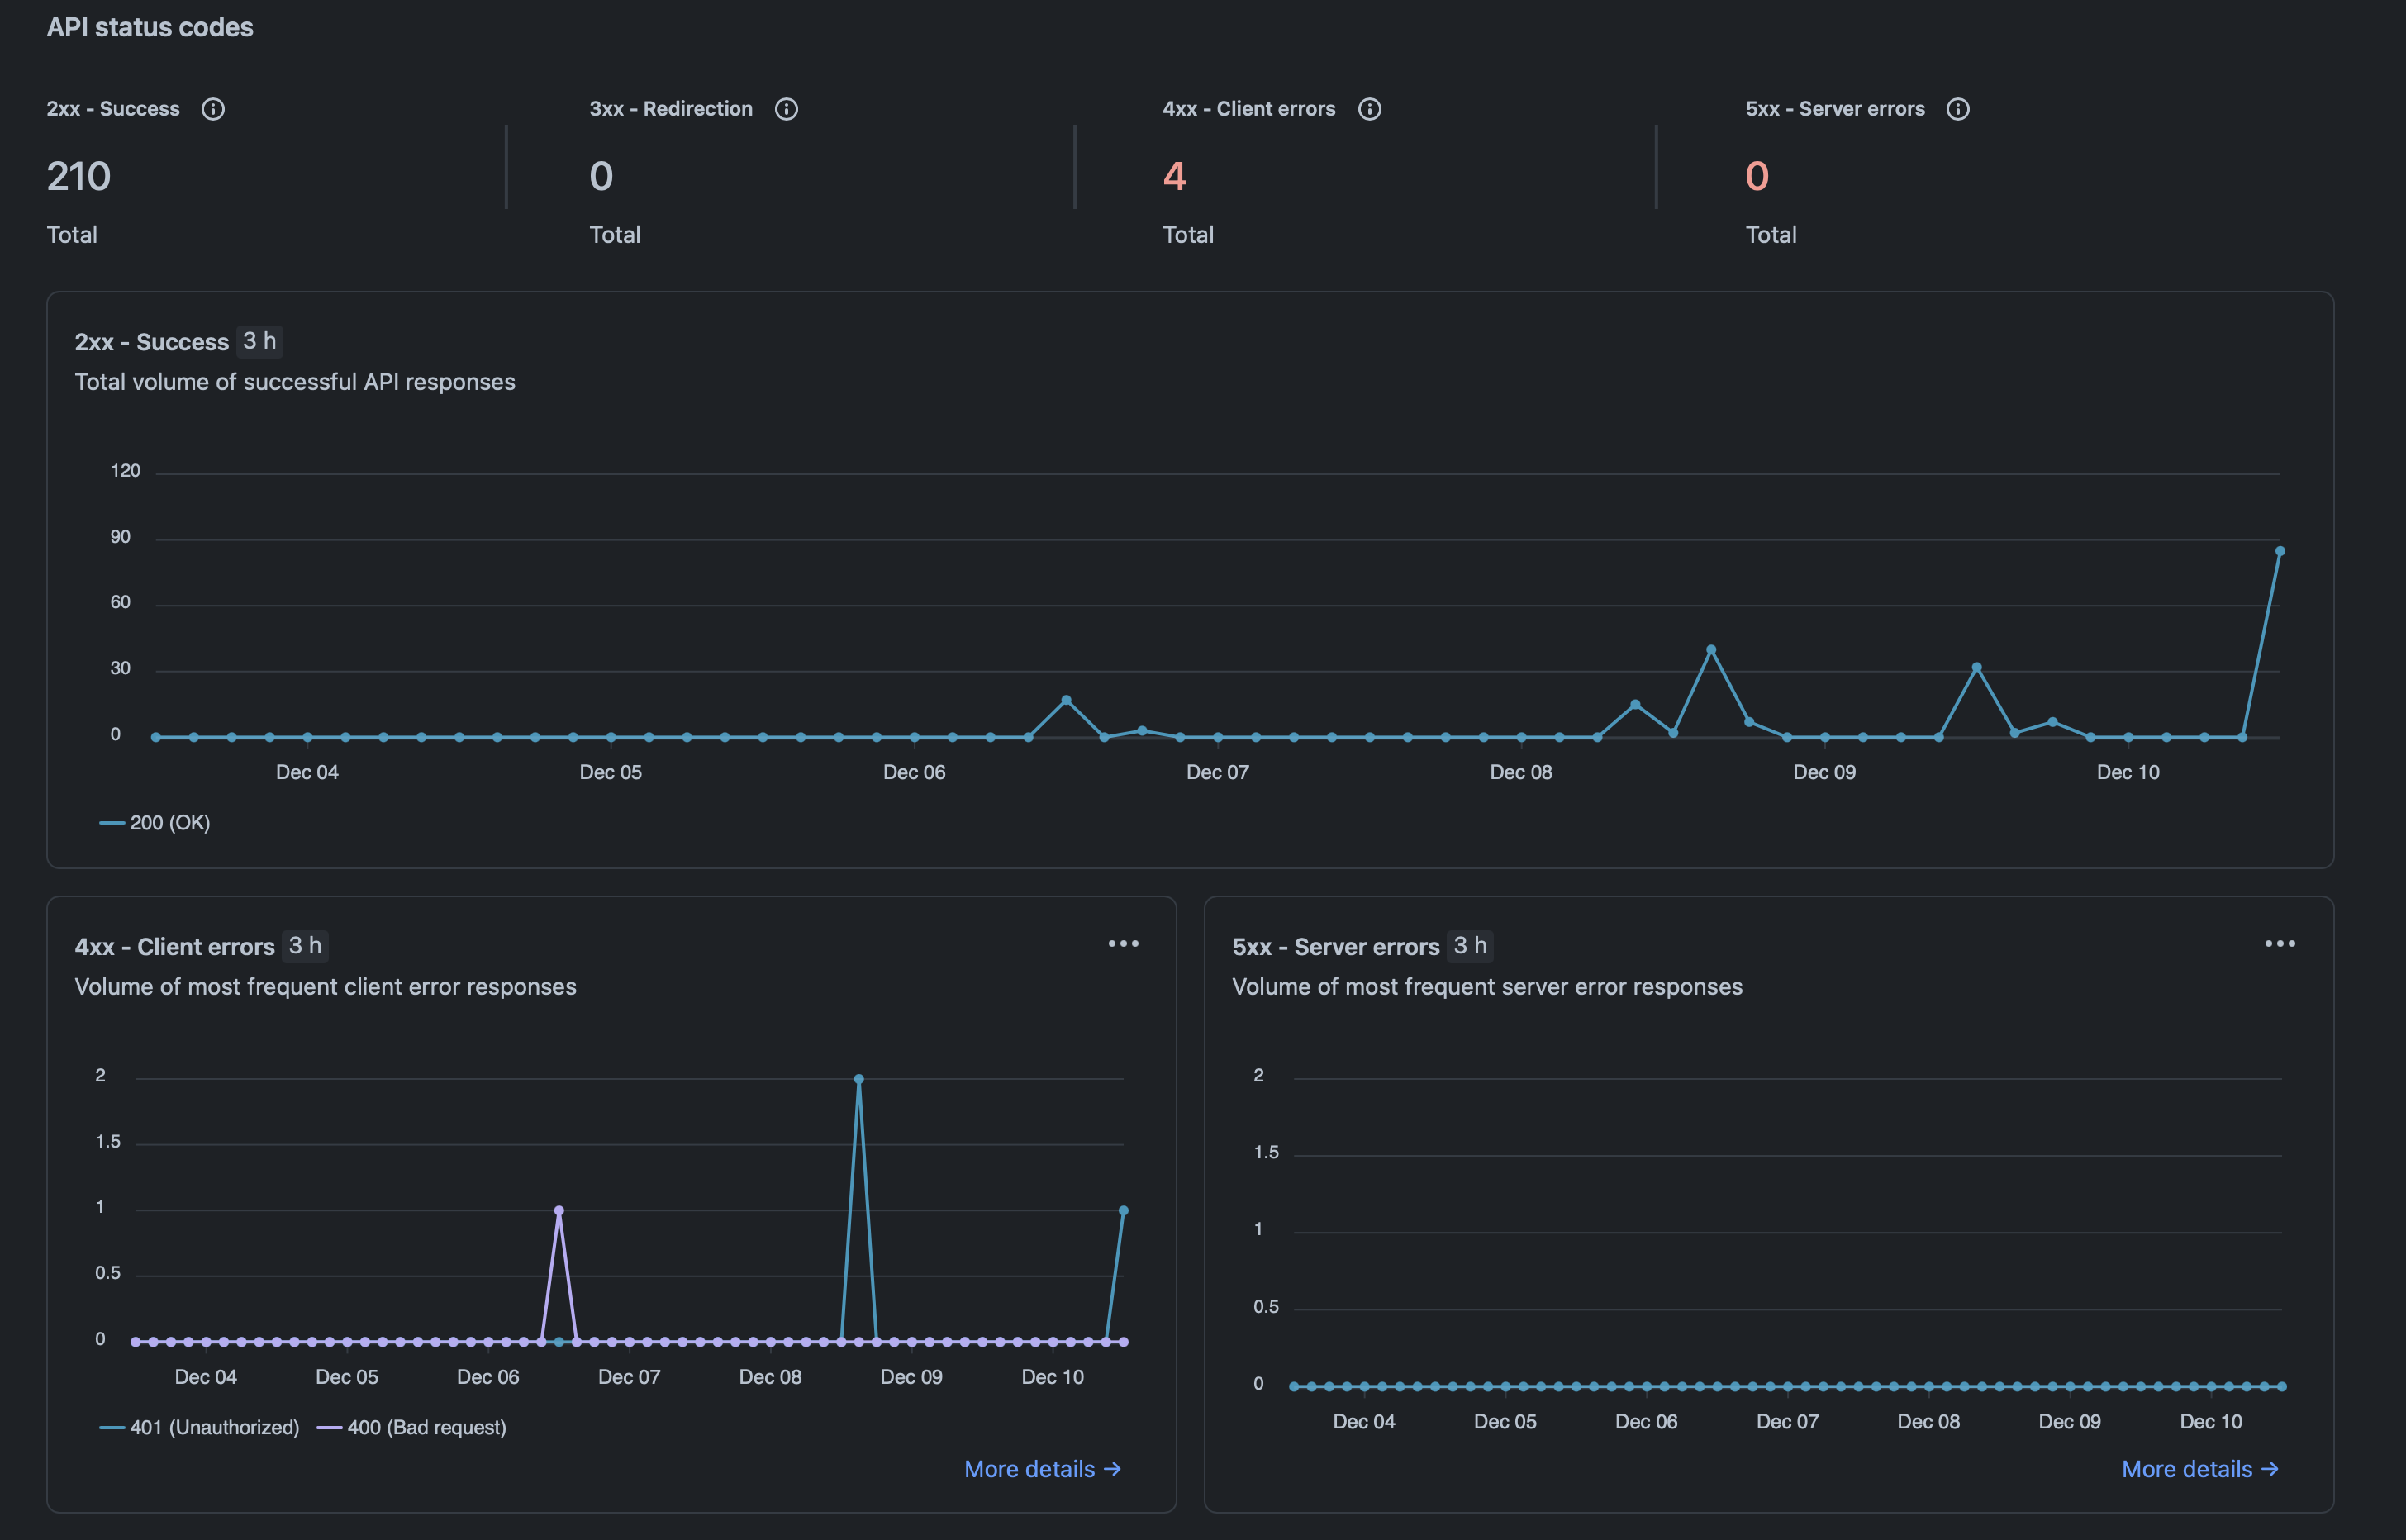Screen dimensions: 2406x1540
Task: Click the 3 h badge on 5xx Server errors
Action: pyautogui.click(x=1469, y=946)
